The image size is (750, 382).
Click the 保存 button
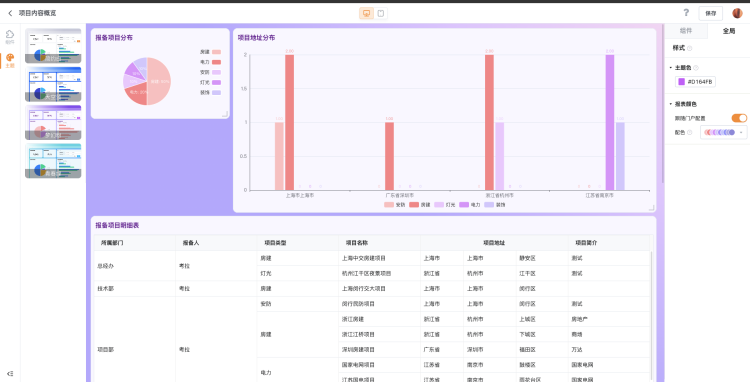[x=710, y=13]
